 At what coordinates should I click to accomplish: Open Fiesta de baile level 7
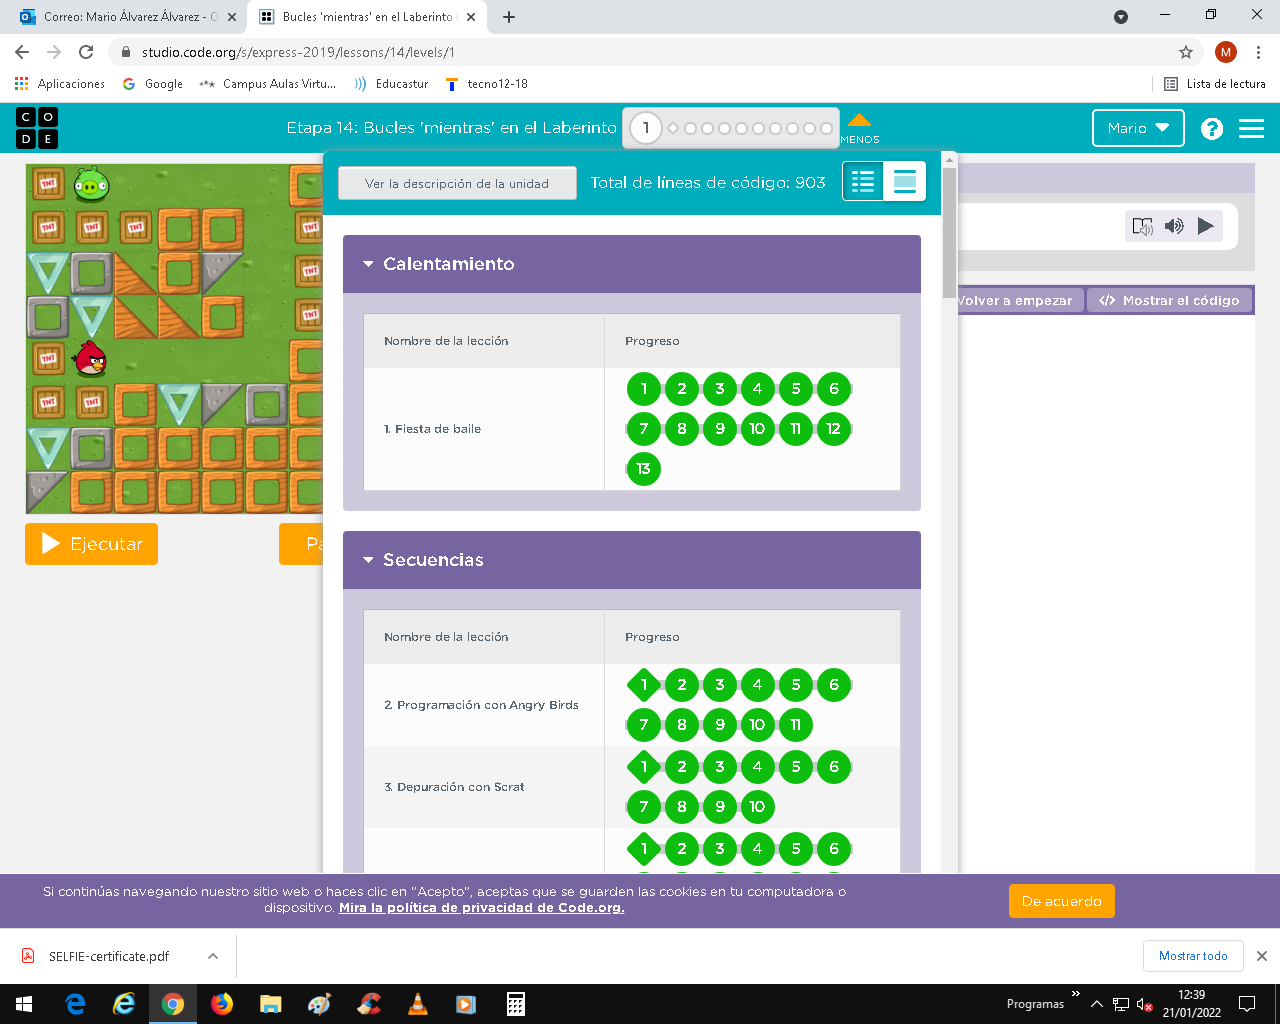644,429
